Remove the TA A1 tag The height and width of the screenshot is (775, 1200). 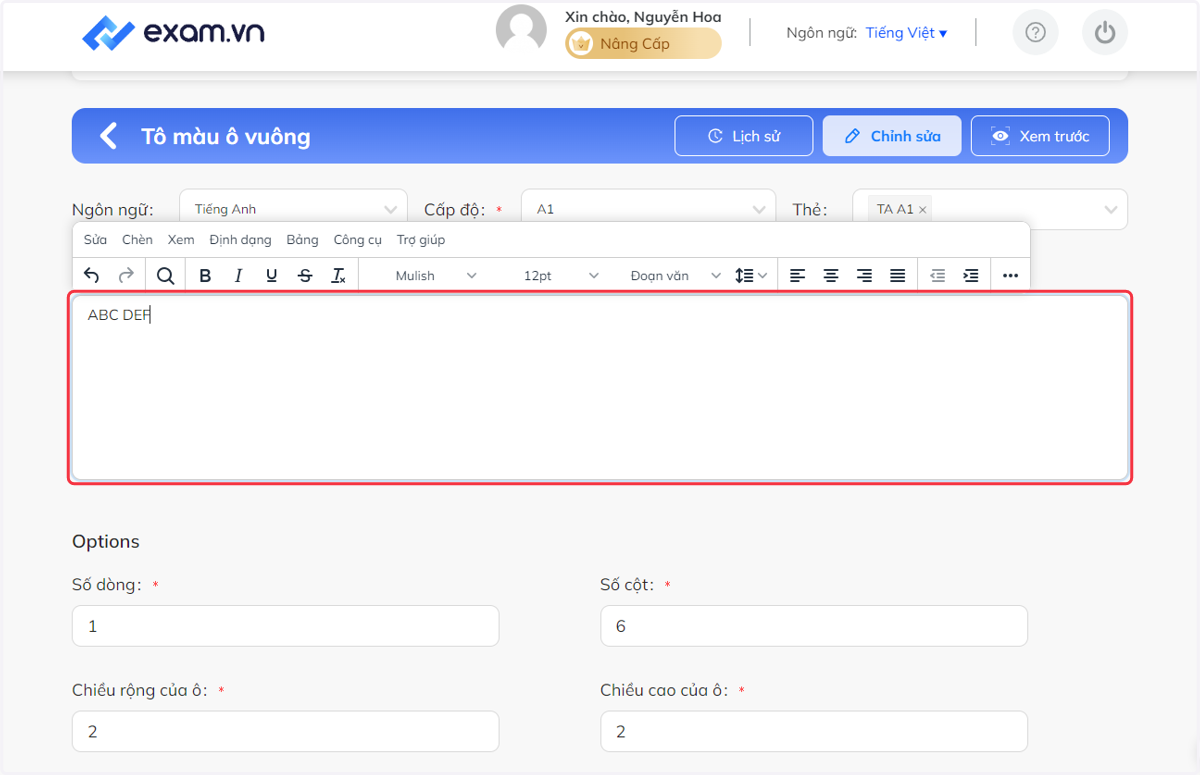pyautogui.click(x=923, y=209)
